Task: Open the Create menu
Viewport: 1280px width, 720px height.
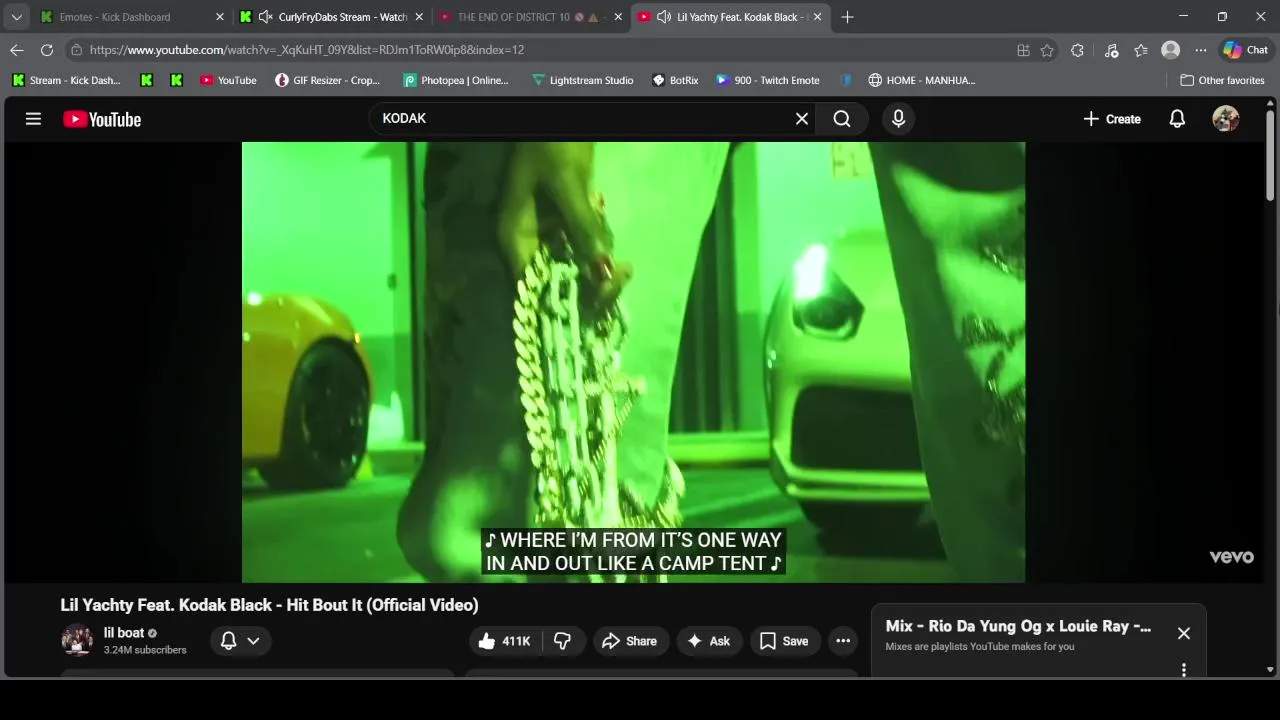Action: pyautogui.click(x=1111, y=119)
